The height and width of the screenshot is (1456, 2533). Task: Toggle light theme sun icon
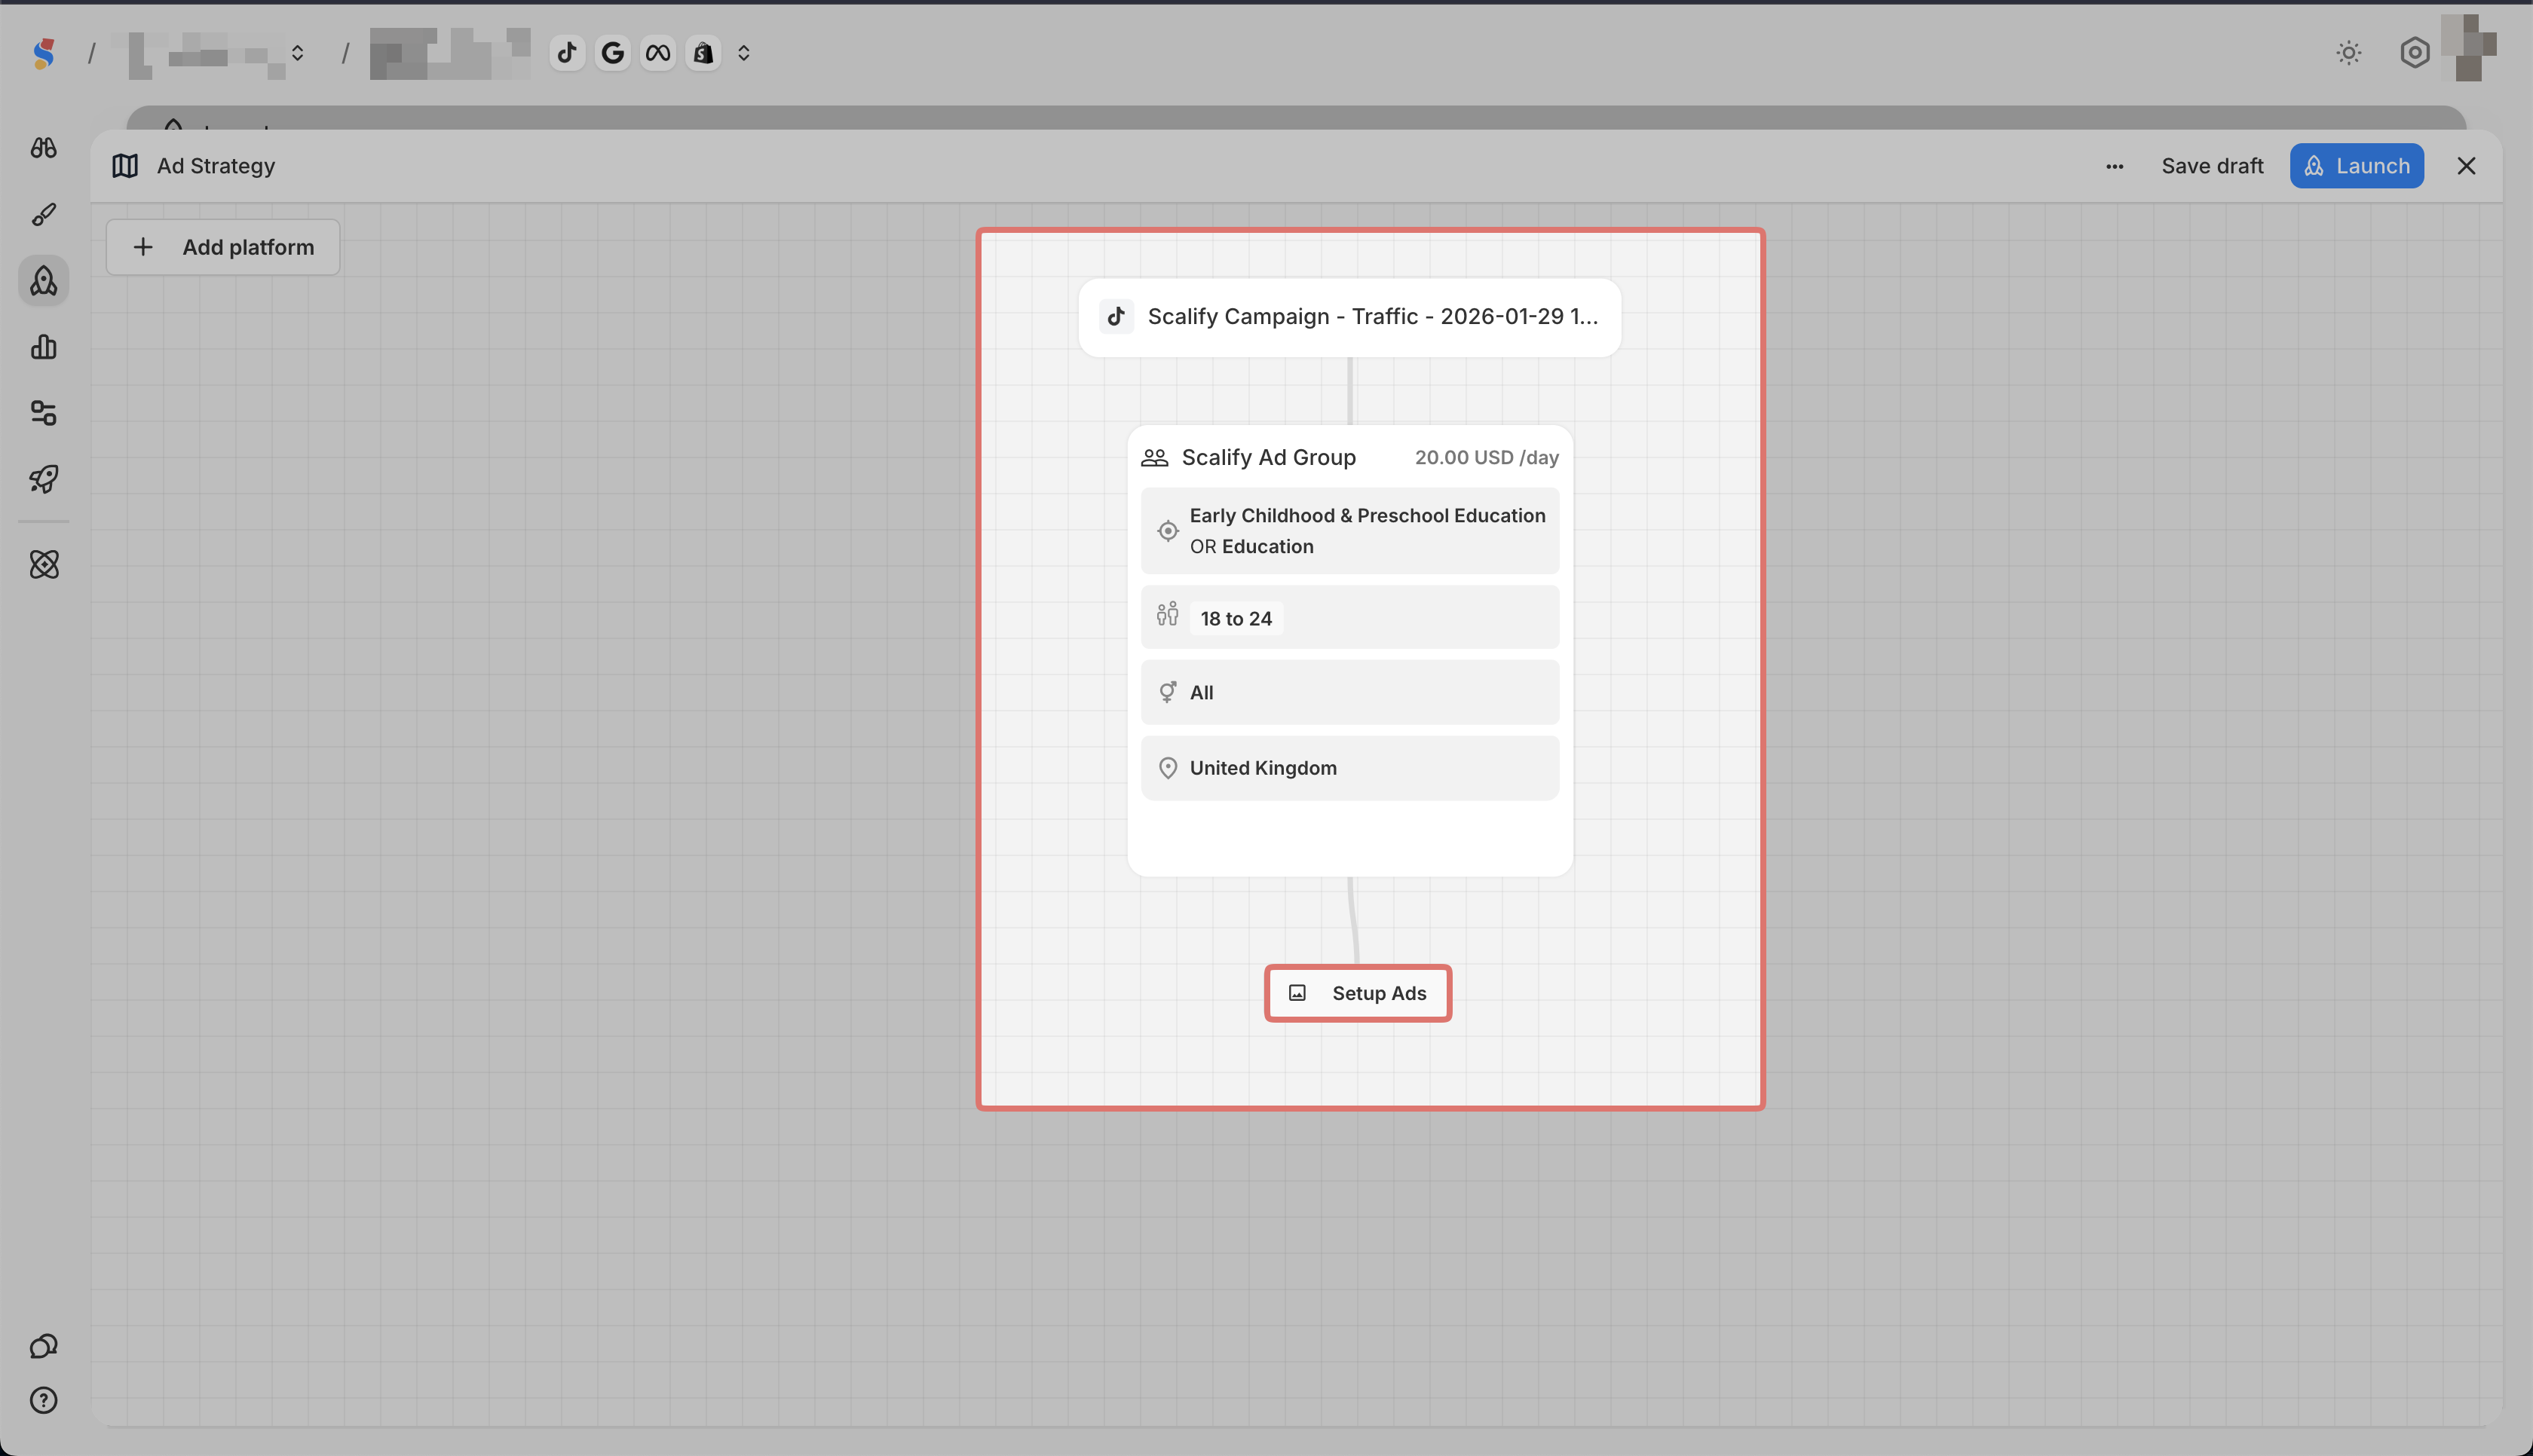(2348, 53)
